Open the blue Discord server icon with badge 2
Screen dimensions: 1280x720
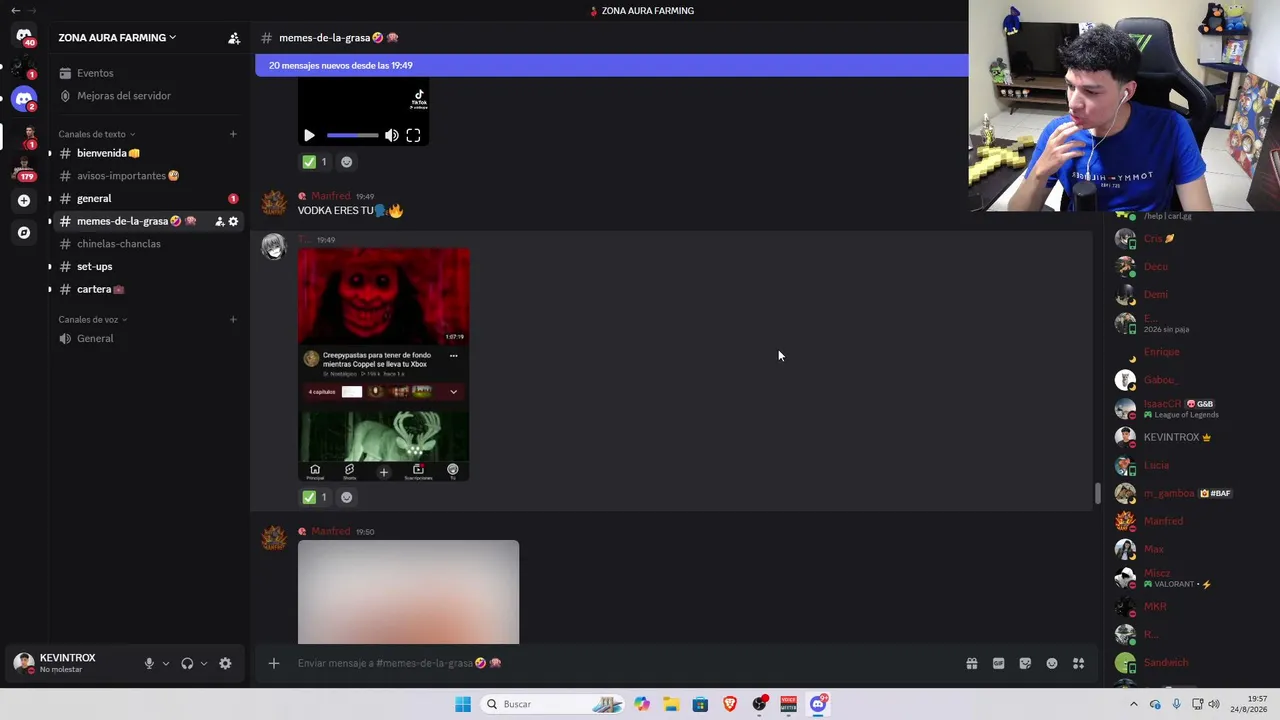[24, 99]
